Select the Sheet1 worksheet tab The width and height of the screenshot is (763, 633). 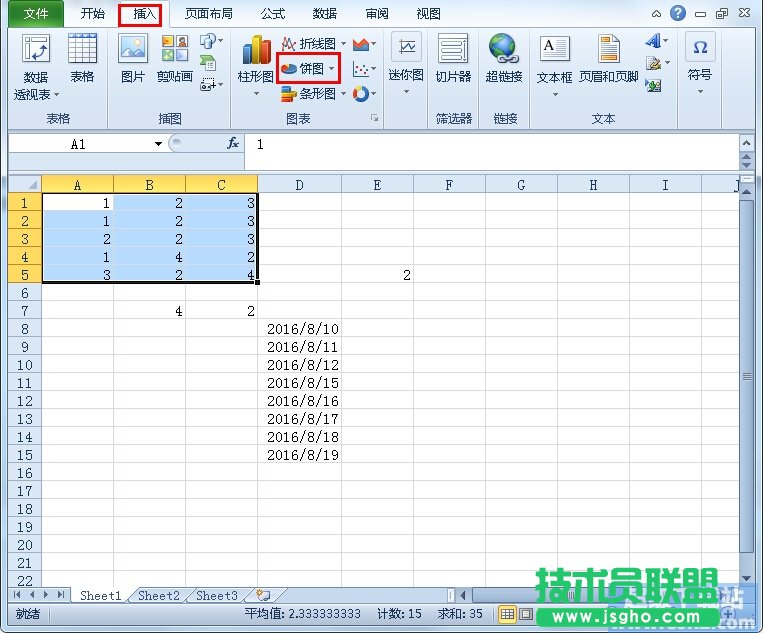pos(101,596)
